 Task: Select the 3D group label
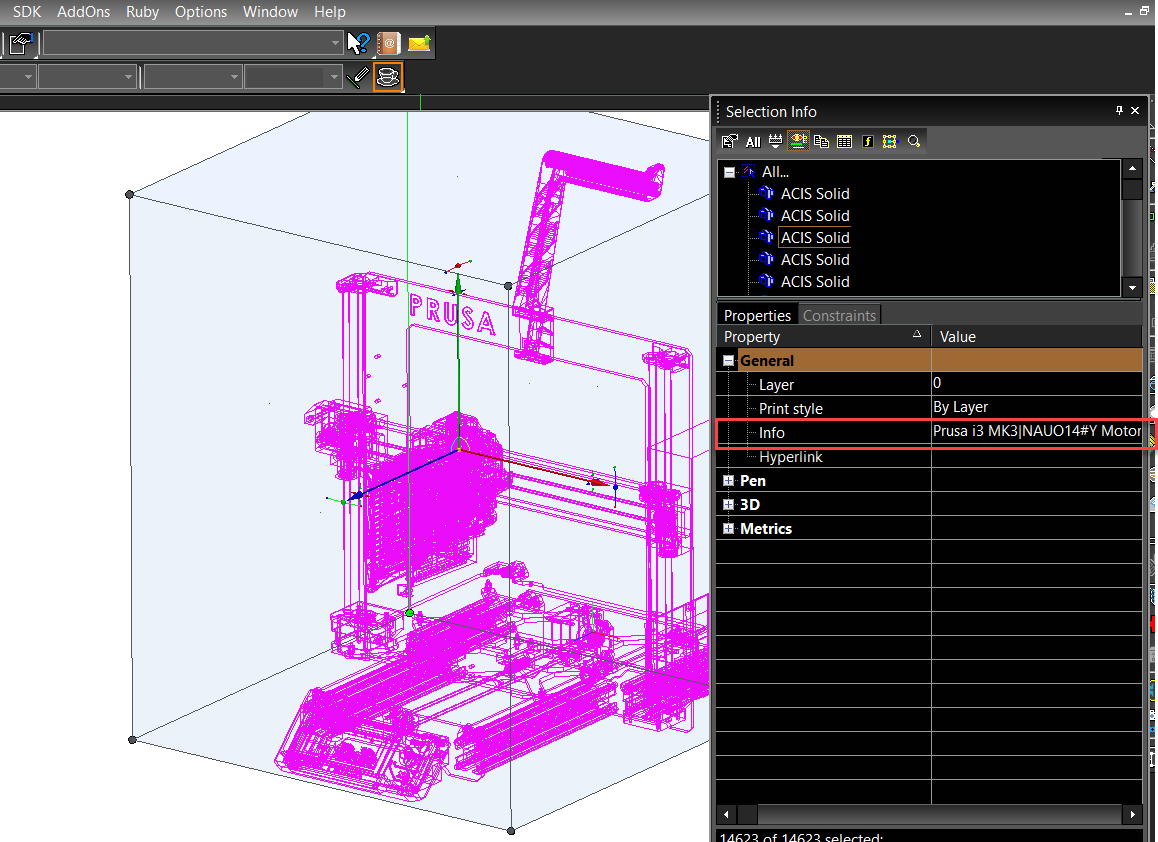(x=750, y=504)
